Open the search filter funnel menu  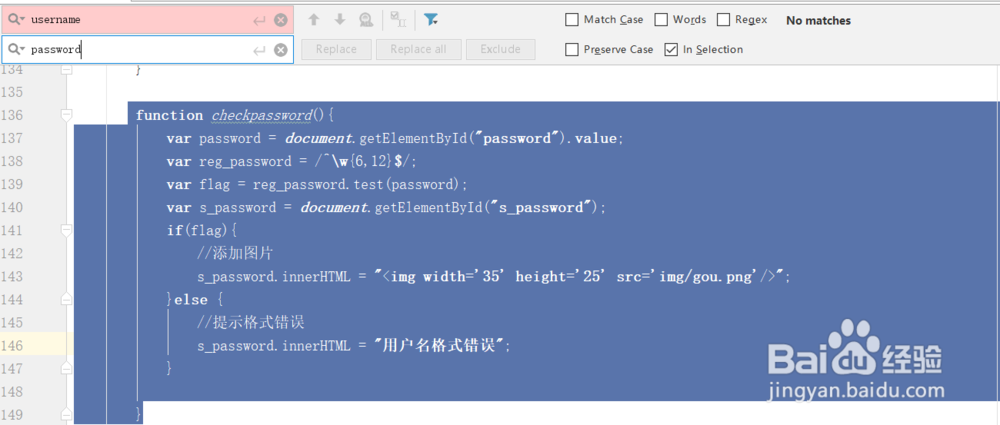(x=431, y=20)
